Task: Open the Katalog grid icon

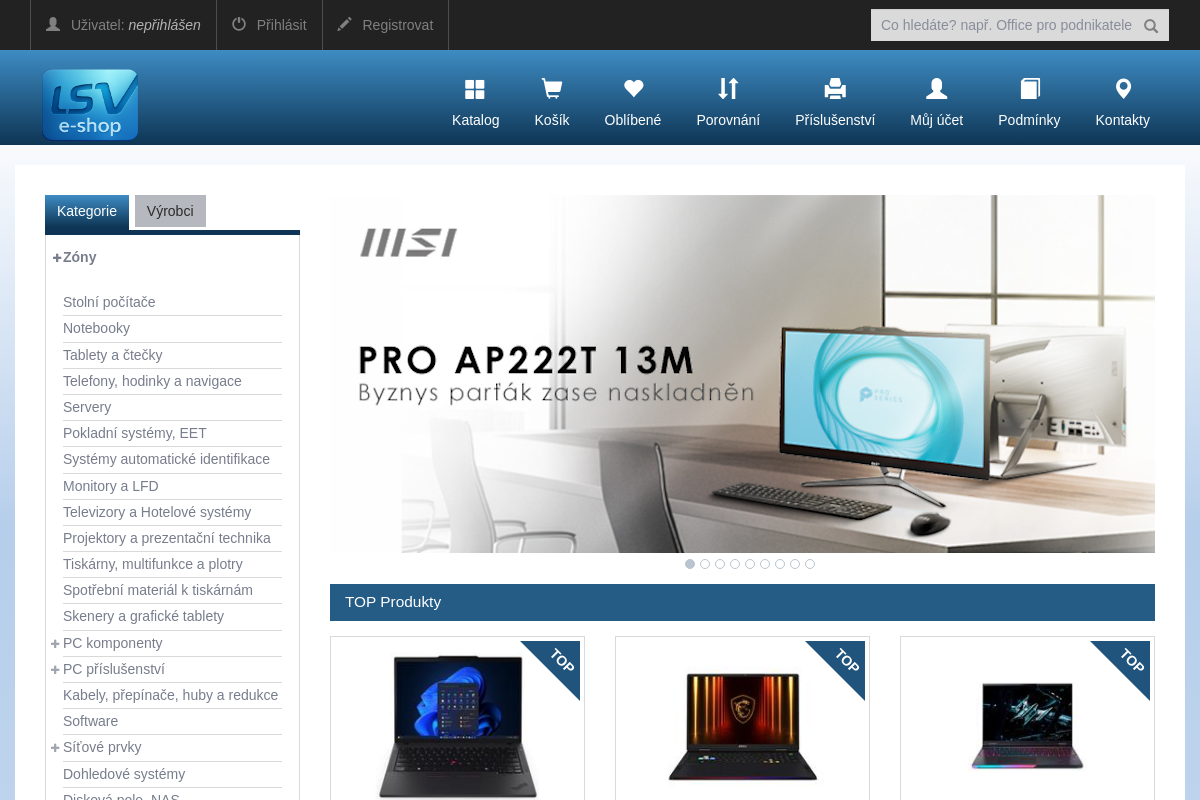Action: (x=475, y=89)
